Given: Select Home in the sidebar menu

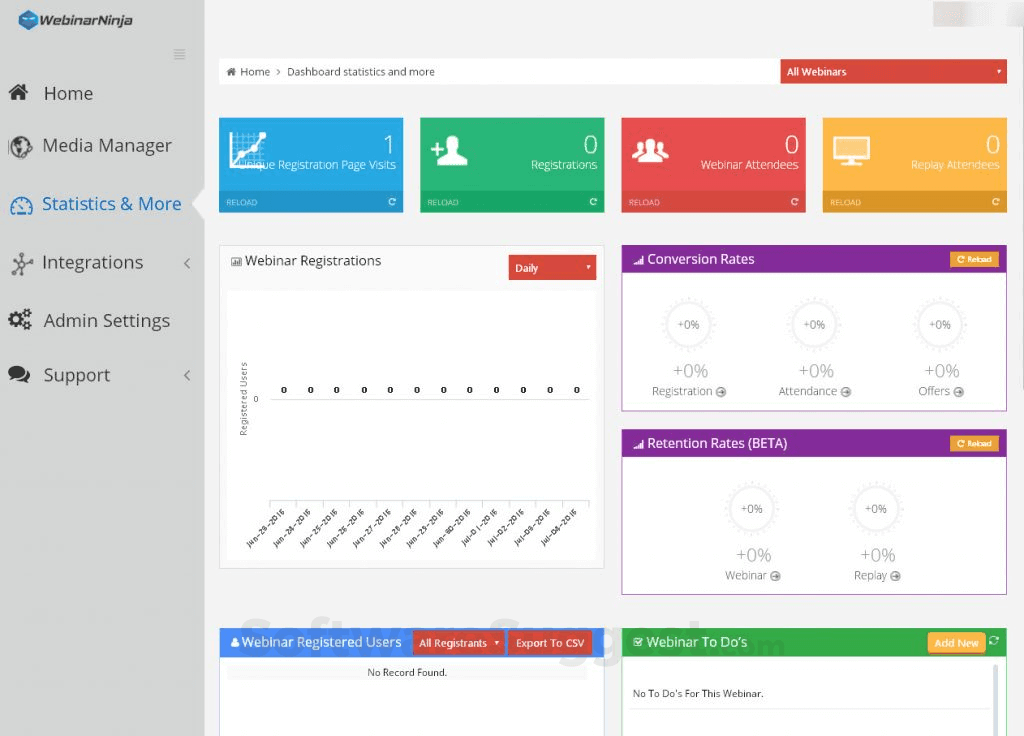Looking at the screenshot, I should (68, 93).
